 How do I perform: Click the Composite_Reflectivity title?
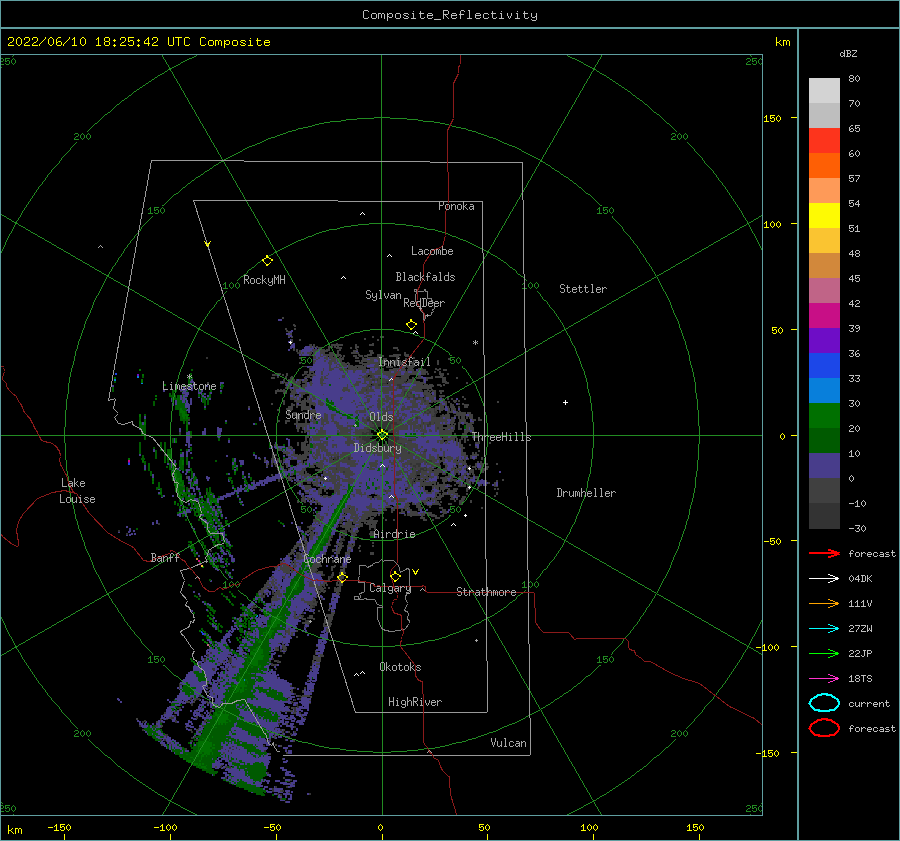450,15
